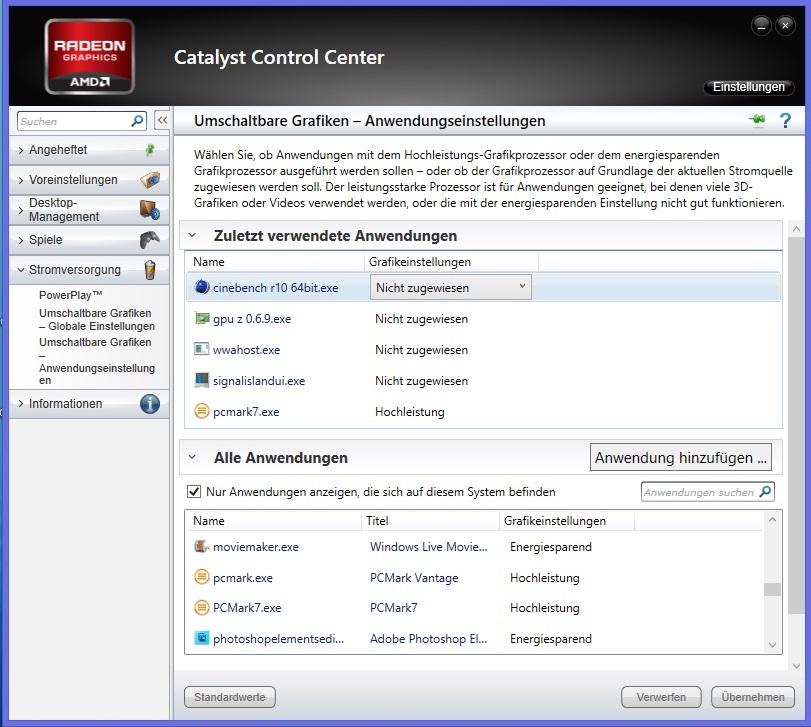
Task: Click main page scroll-down arrow
Action: click(x=797, y=665)
